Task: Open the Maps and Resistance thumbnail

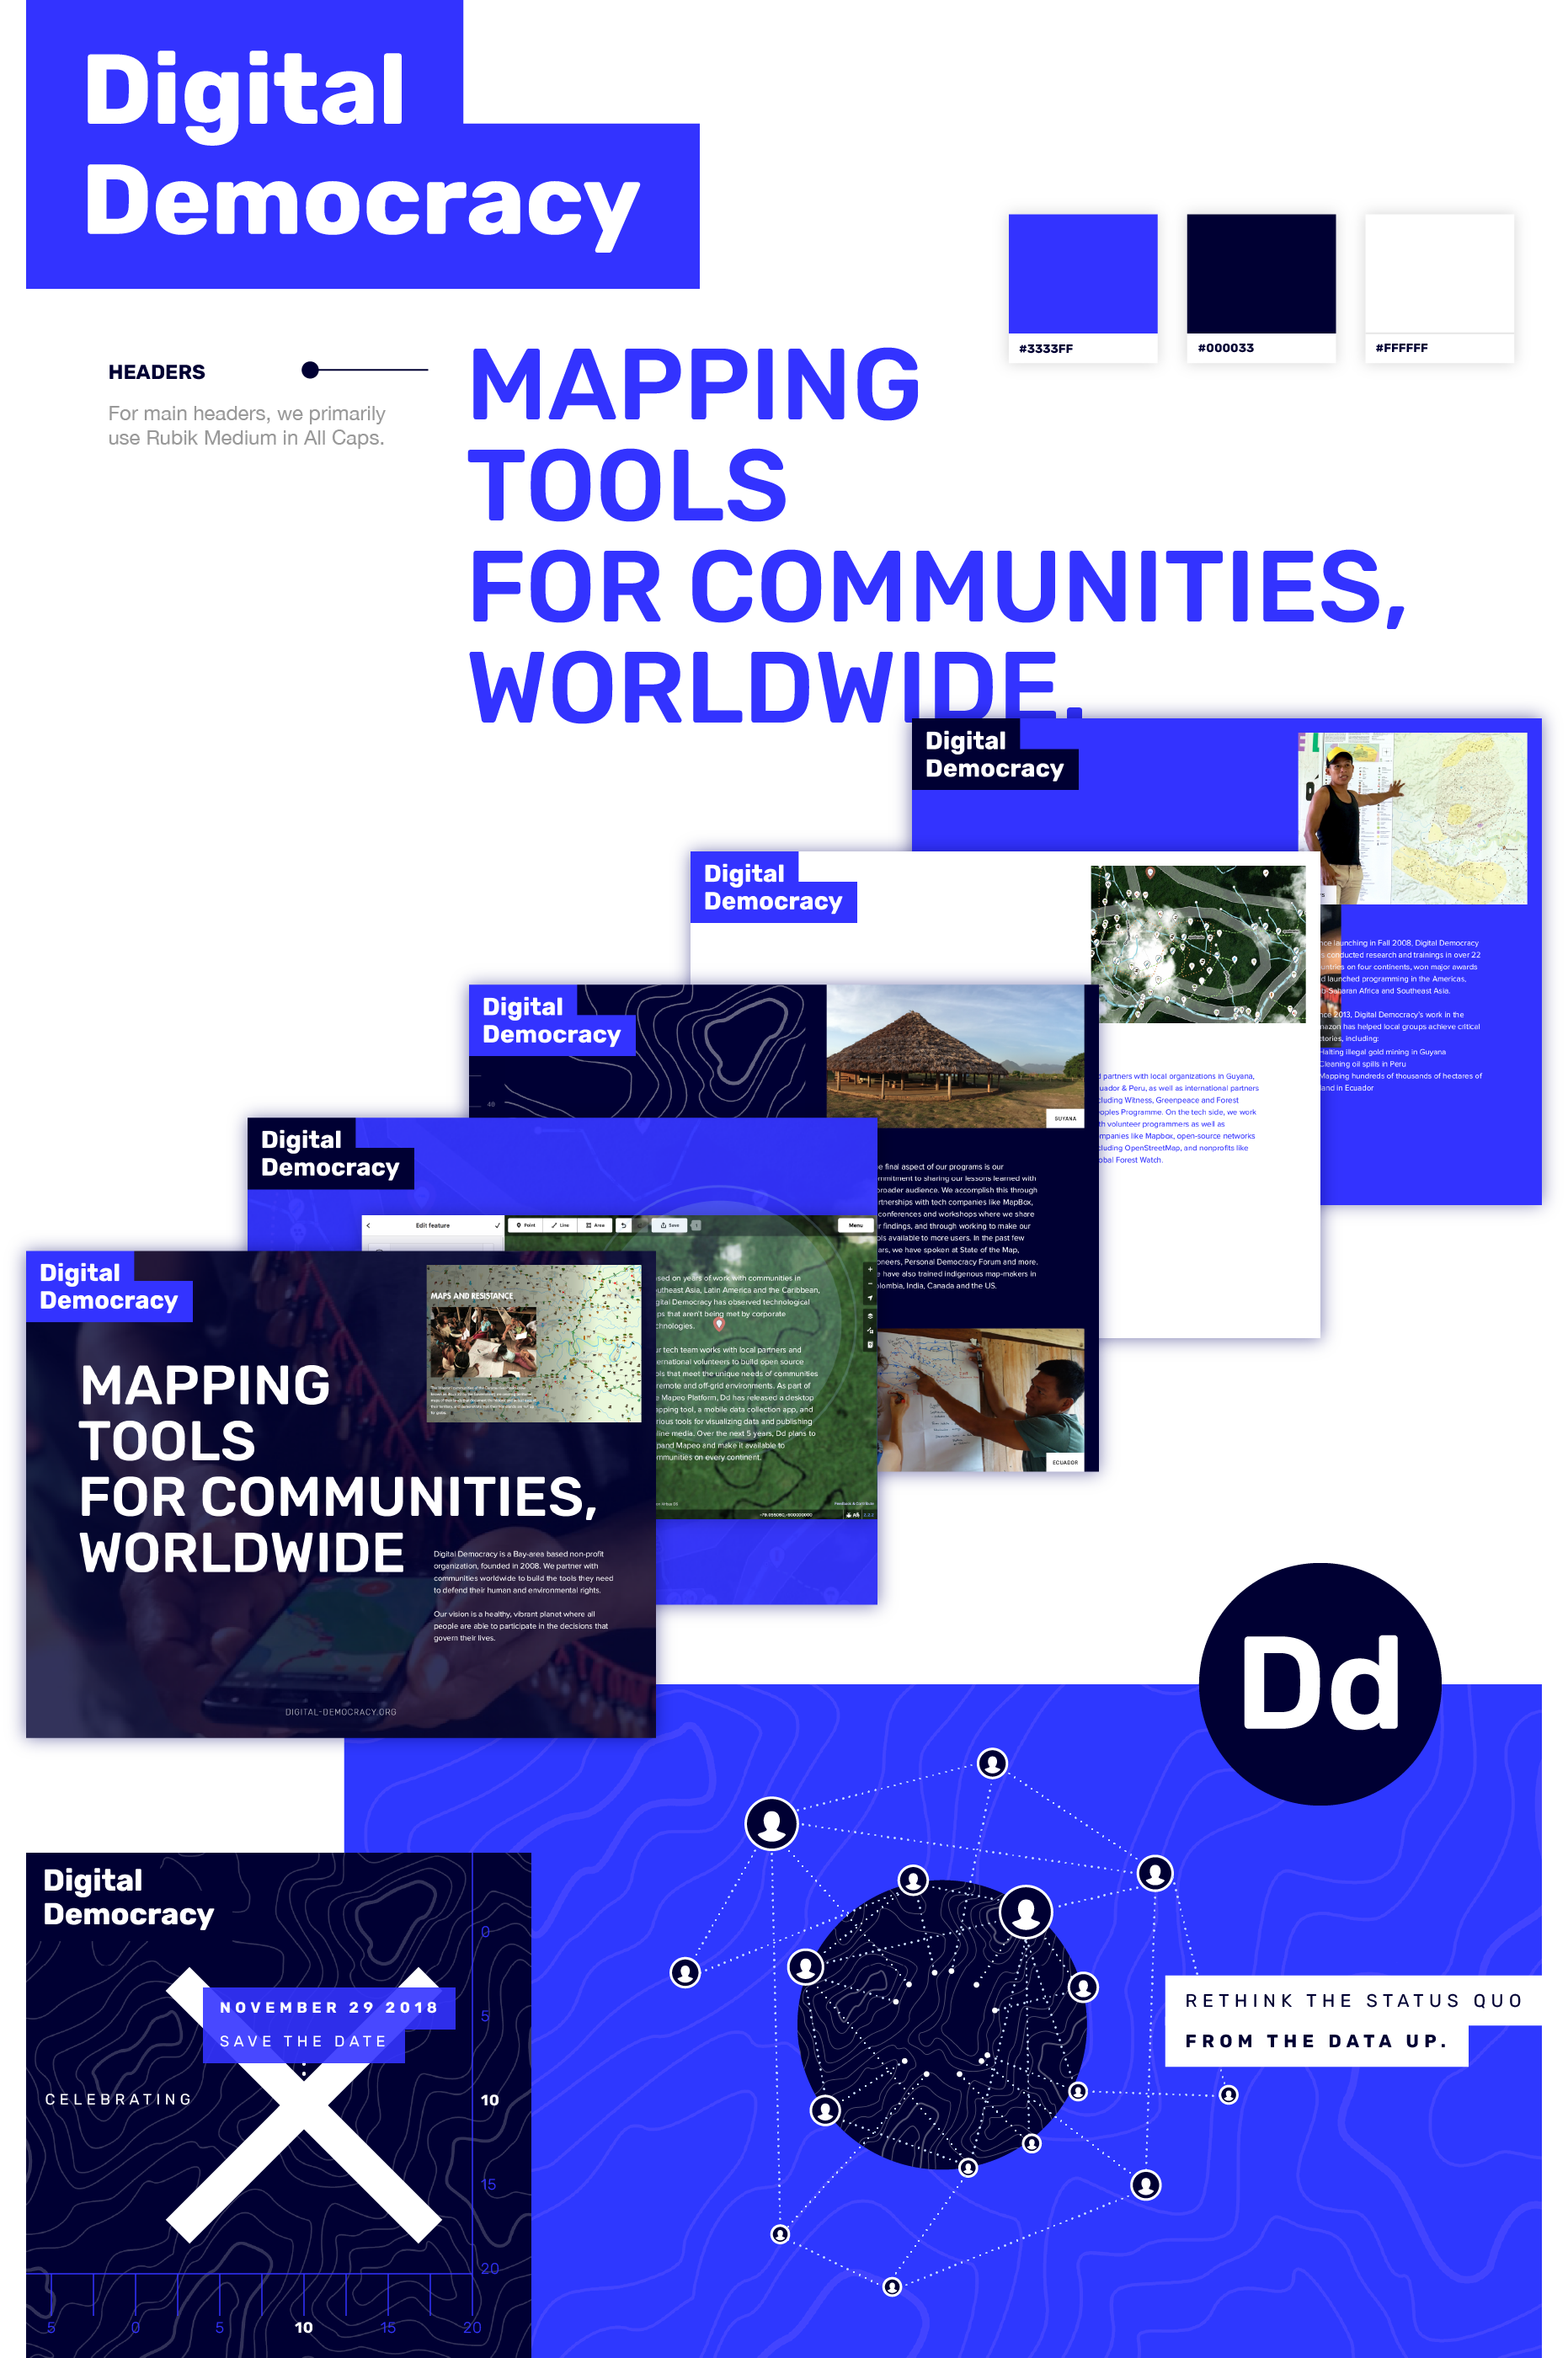Action: click(534, 1343)
